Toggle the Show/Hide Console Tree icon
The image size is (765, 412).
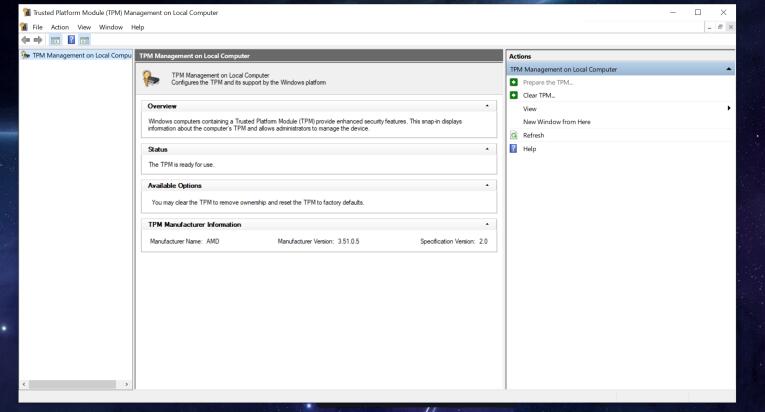pos(56,40)
